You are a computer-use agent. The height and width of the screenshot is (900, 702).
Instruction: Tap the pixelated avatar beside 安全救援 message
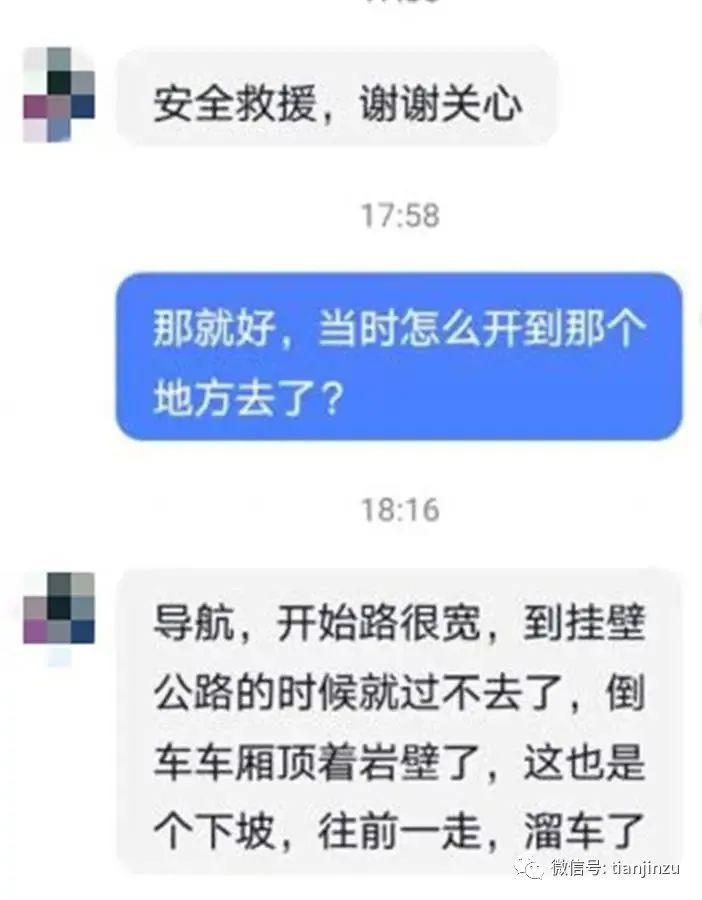(x=59, y=94)
